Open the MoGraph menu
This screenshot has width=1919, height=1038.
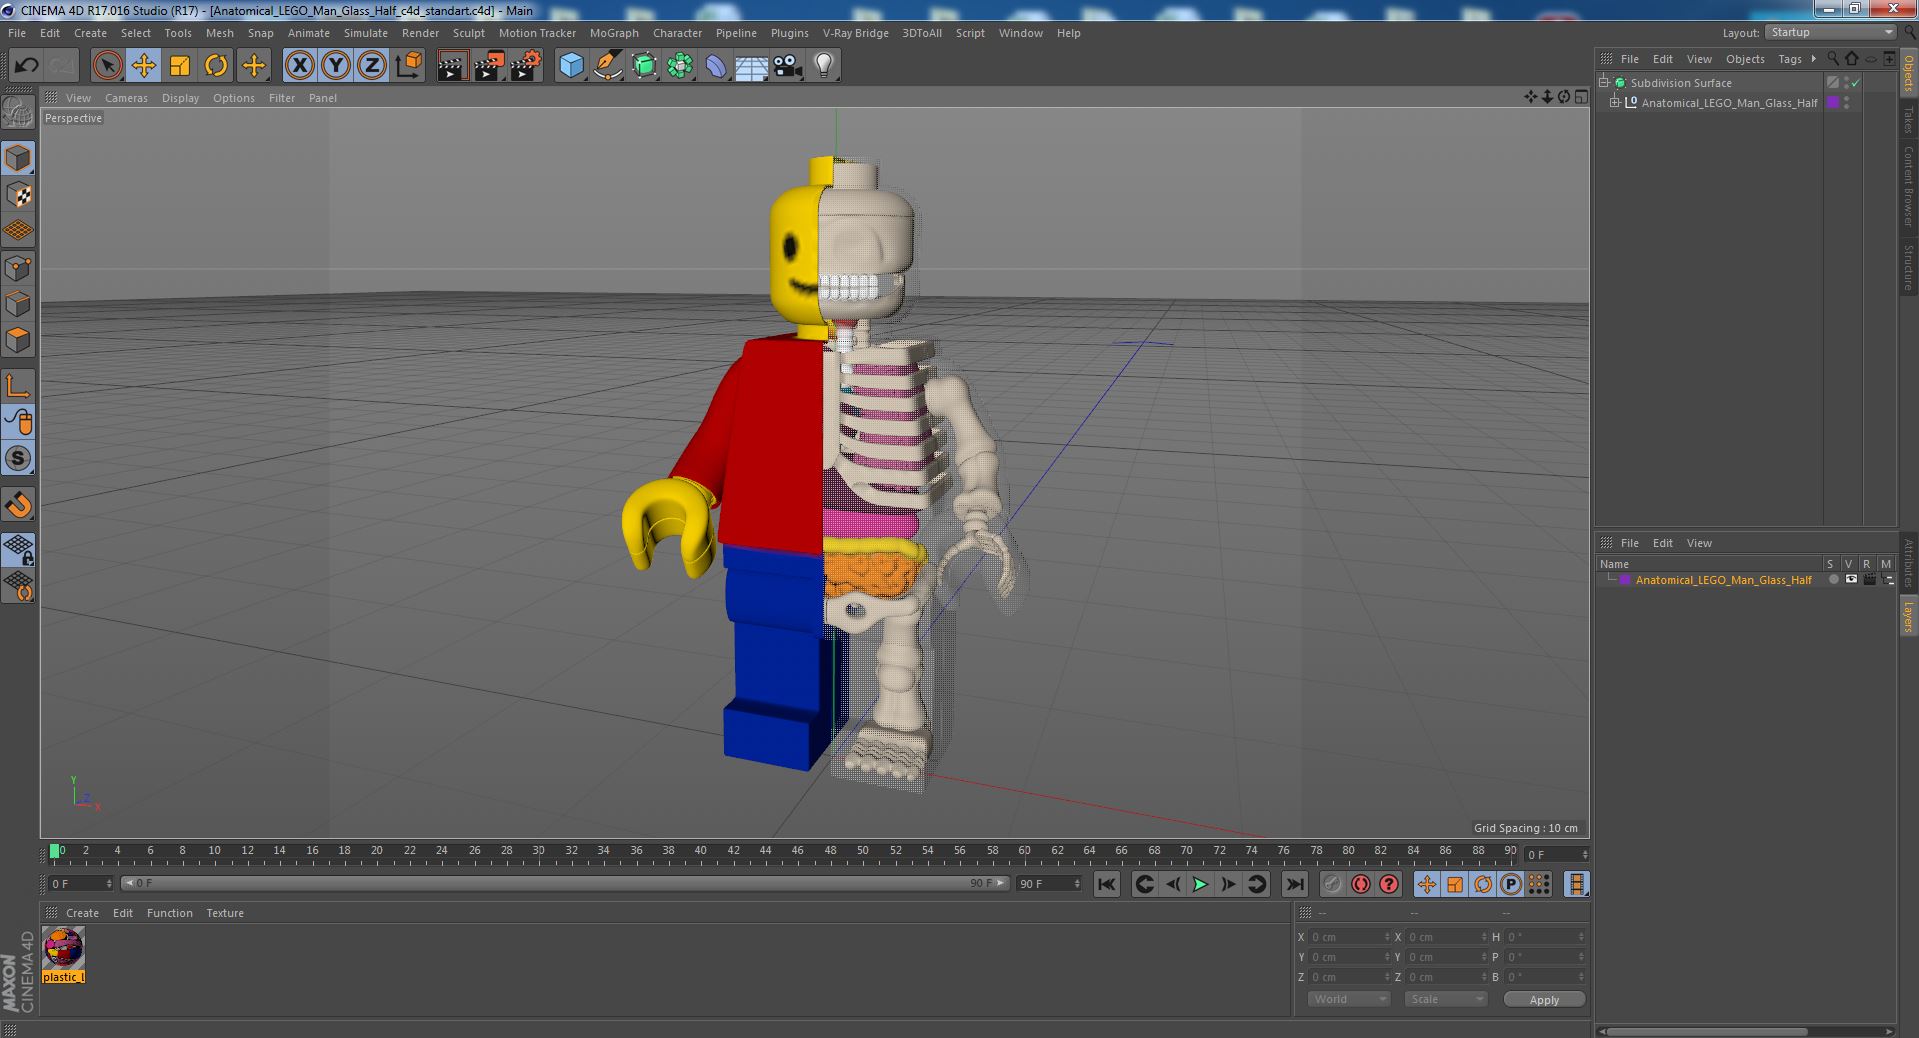tap(614, 33)
